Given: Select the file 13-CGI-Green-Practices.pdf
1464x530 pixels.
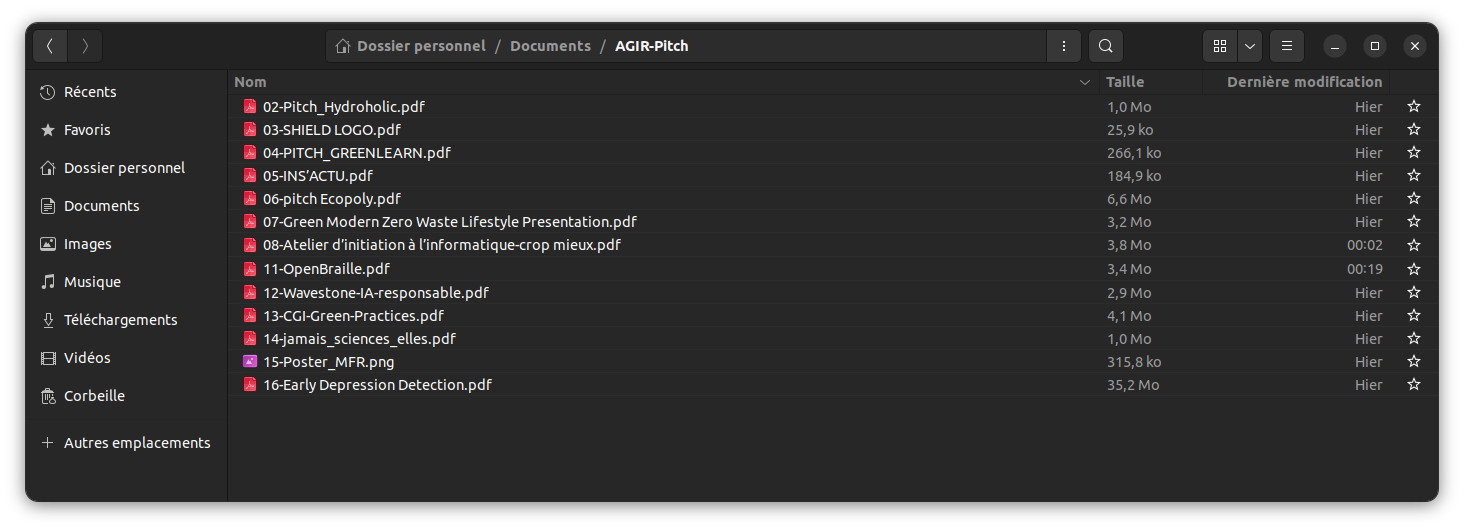Looking at the screenshot, I should click(x=833, y=316).
